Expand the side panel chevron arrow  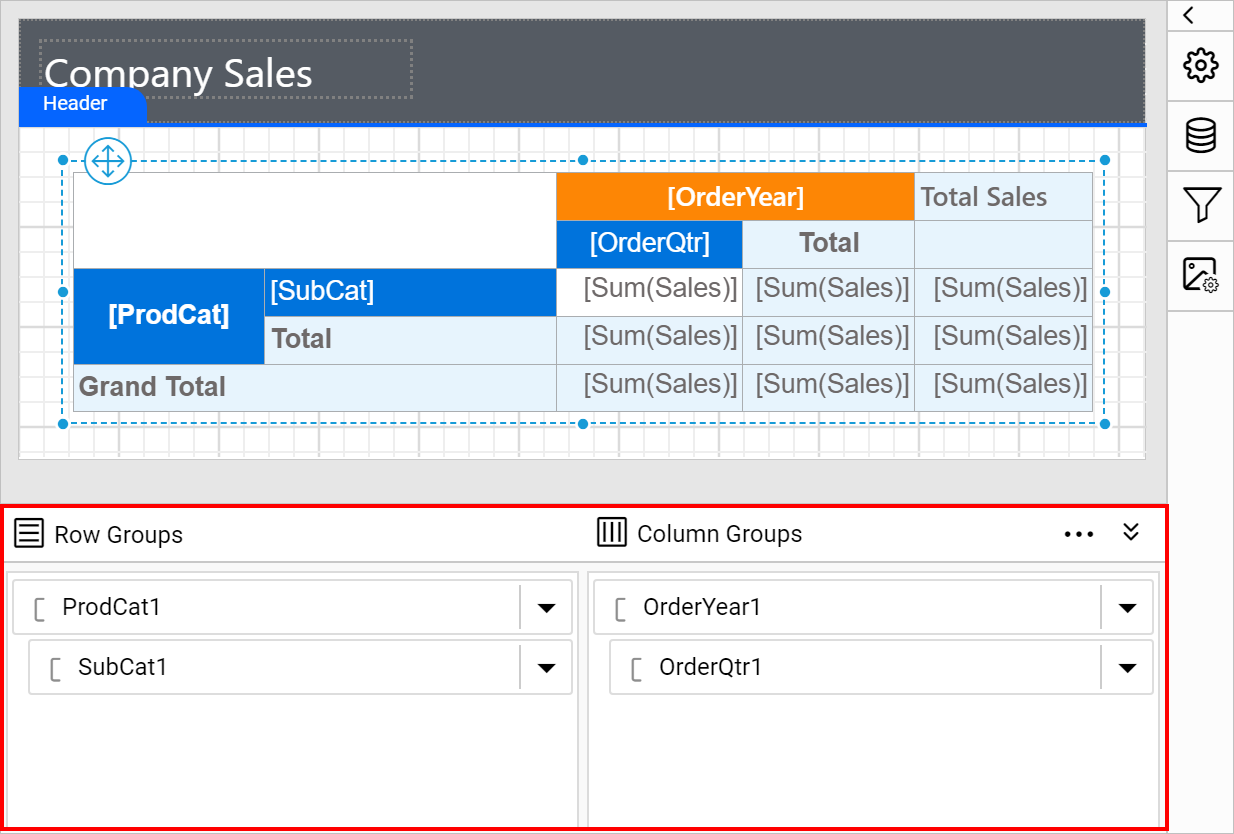click(1188, 15)
